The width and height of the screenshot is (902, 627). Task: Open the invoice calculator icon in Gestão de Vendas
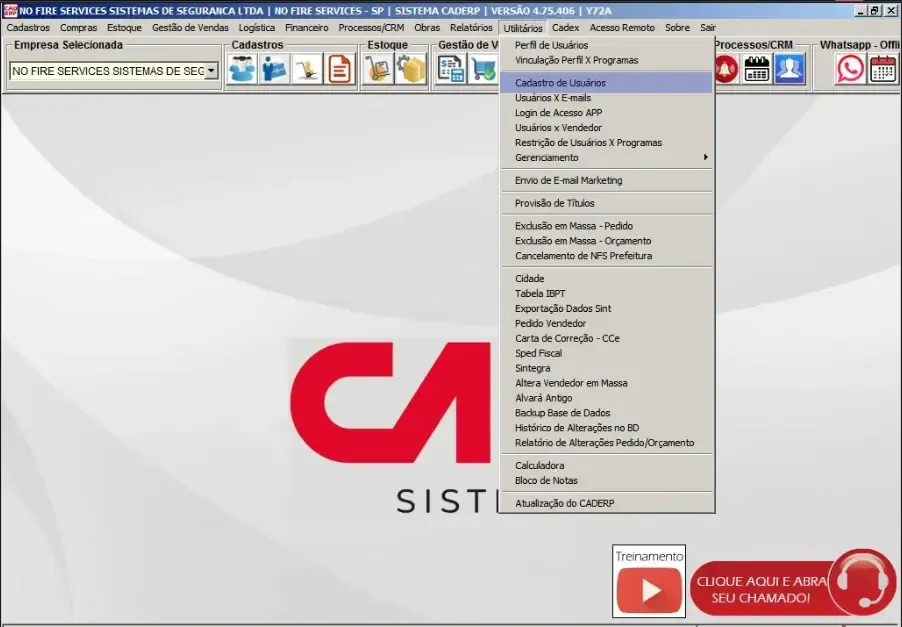451,70
